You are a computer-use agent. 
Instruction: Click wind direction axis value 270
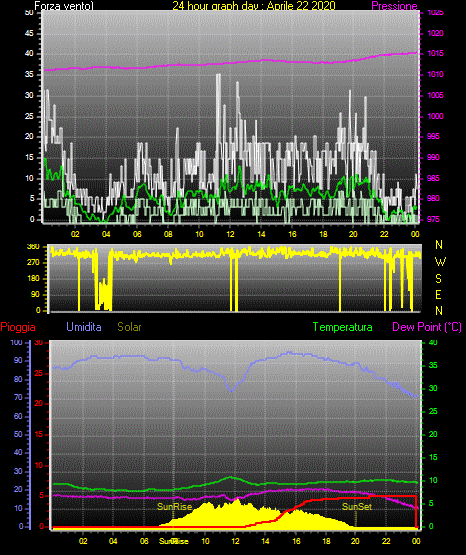[34, 263]
